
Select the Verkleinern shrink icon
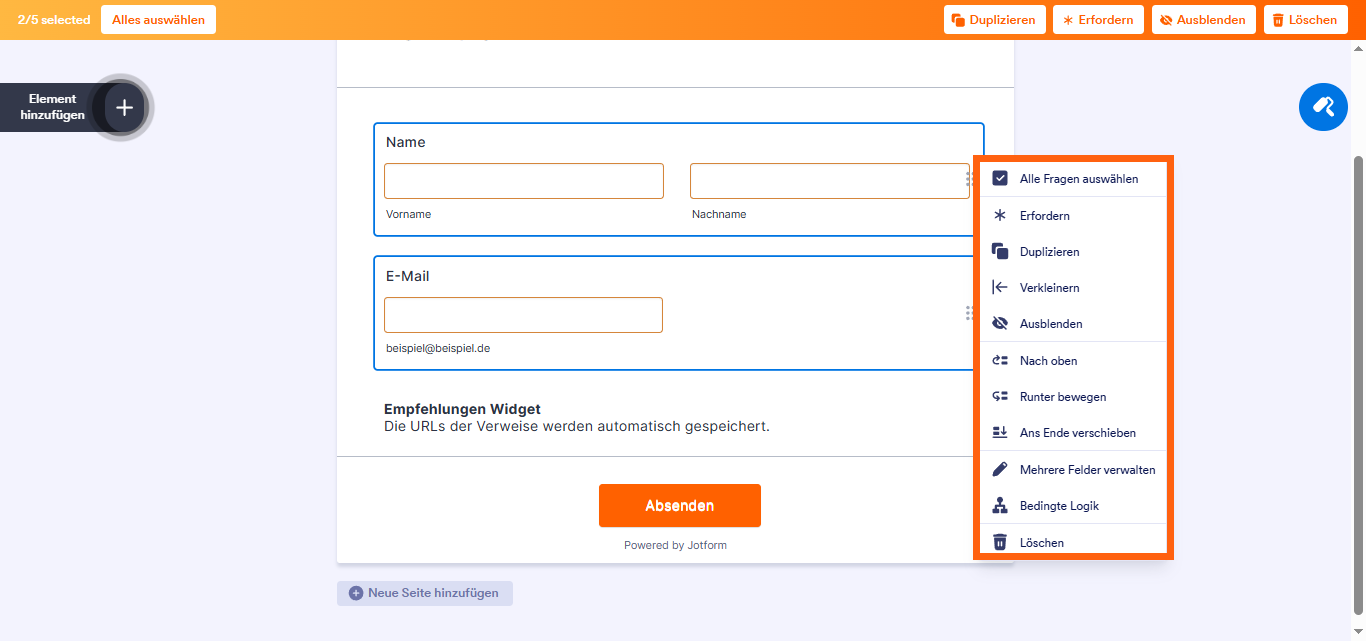tap(999, 288)
